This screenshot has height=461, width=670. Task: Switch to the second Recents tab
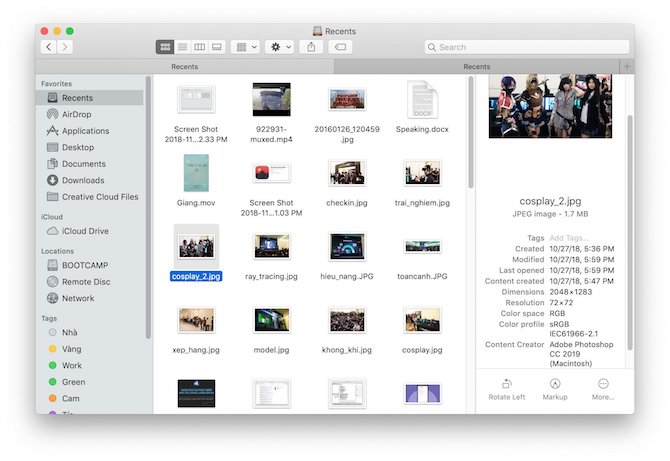click(476, 66)
